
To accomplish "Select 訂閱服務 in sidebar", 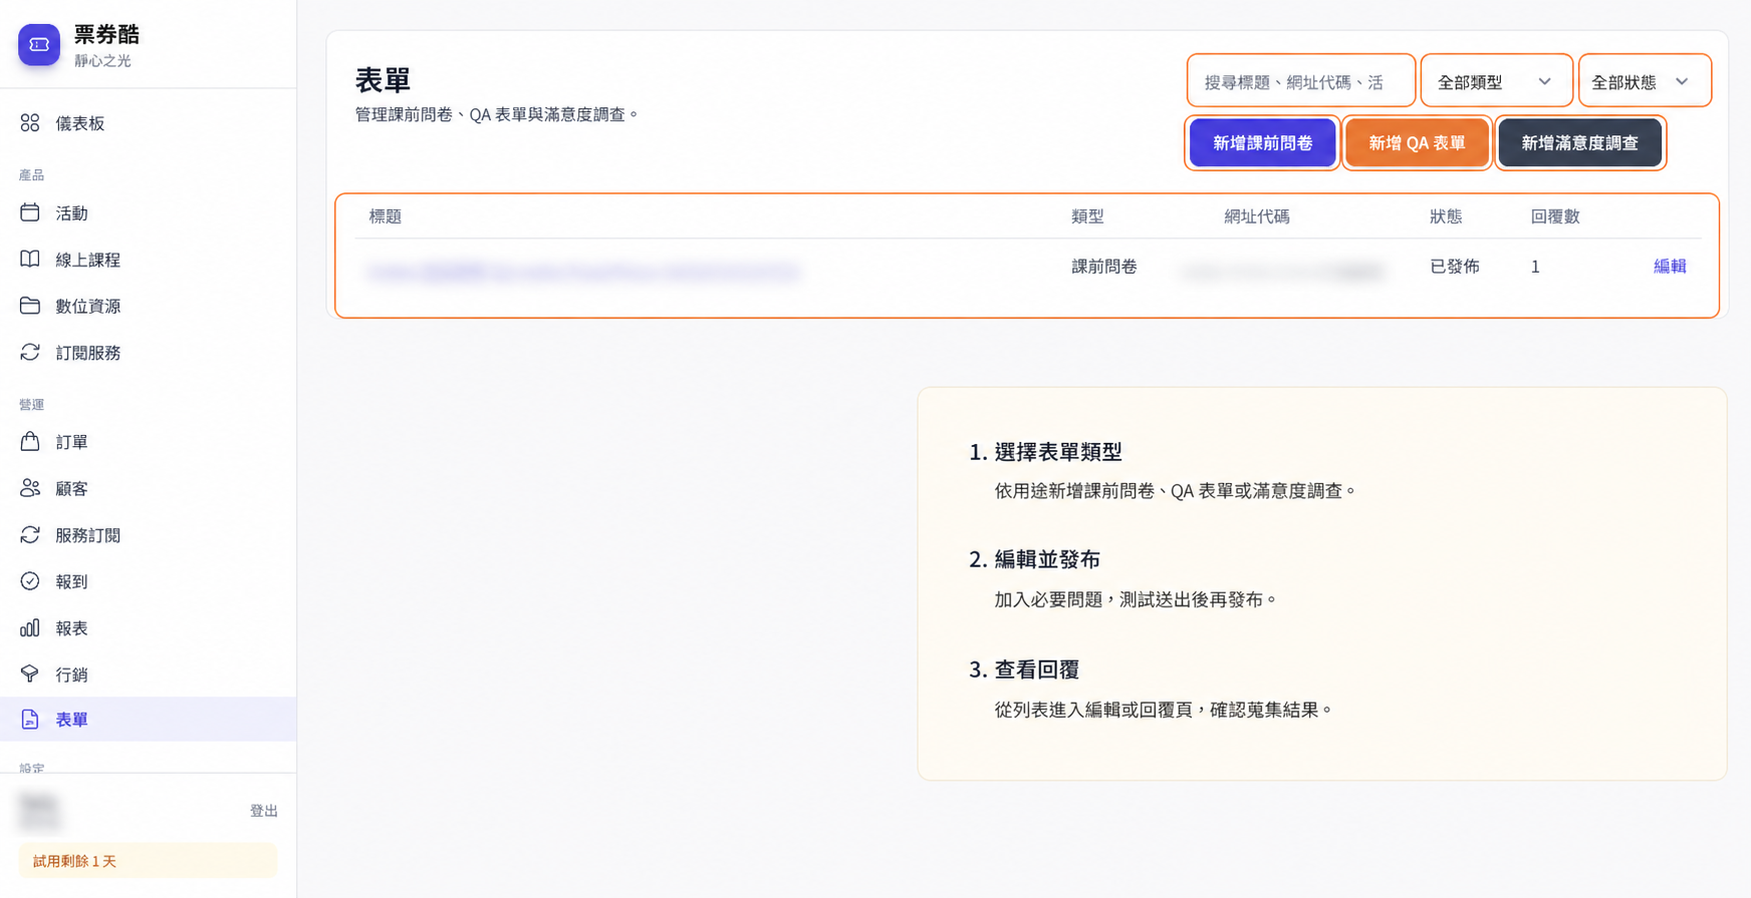I will (148, 352).
